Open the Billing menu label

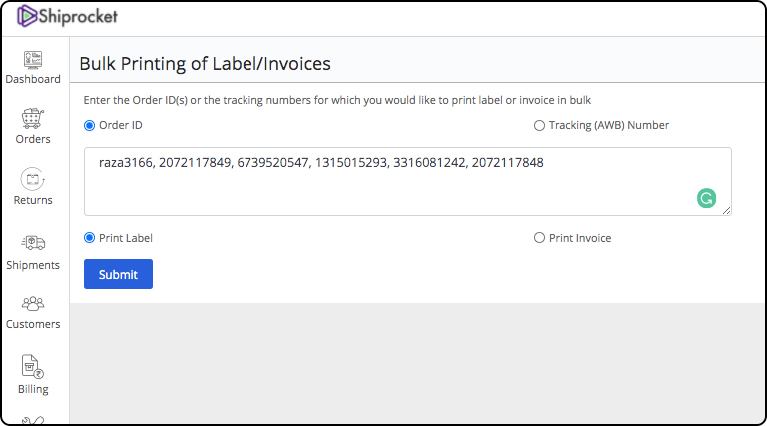[33, 389]
